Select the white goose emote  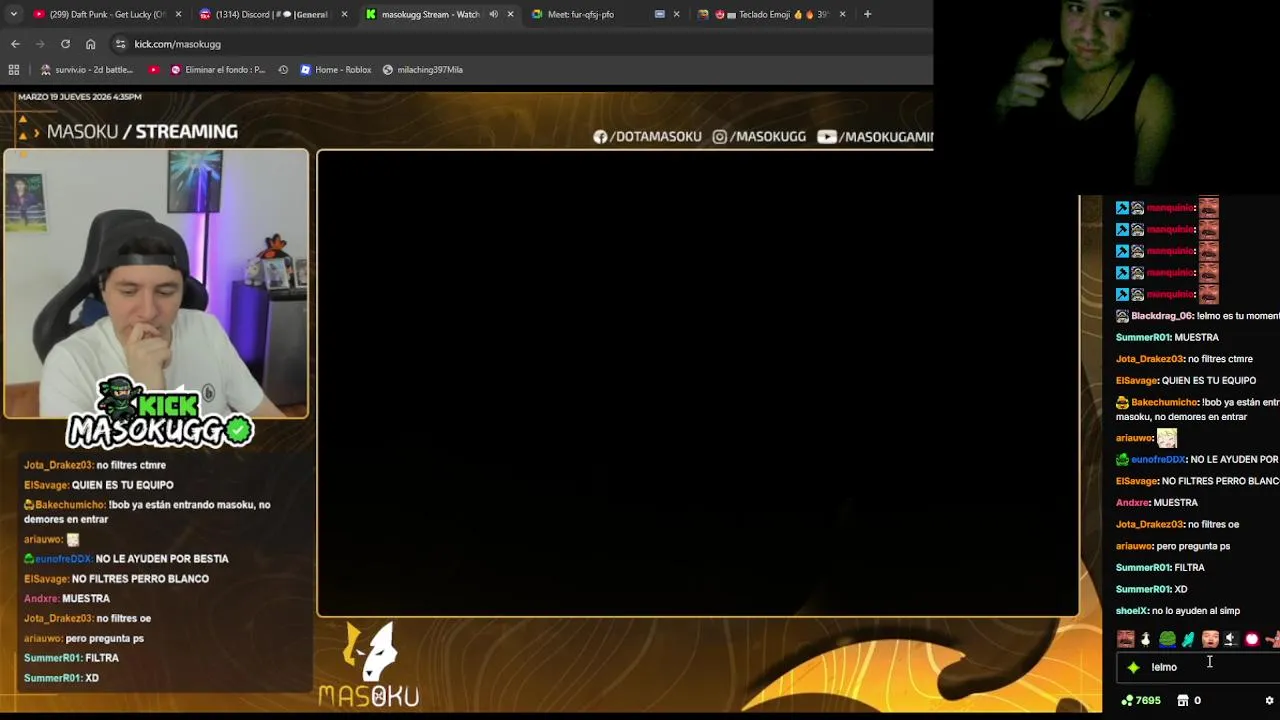coord(1146,639)
